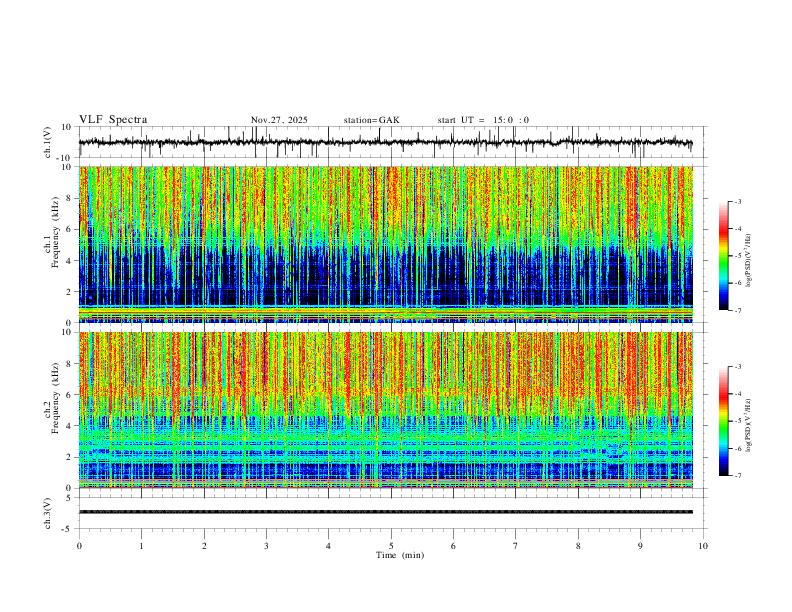Click the ch.1 colorbar "log(PSD)(V²/Hz)" label
This screenshot has width=792, height=612.
(748, 261)
